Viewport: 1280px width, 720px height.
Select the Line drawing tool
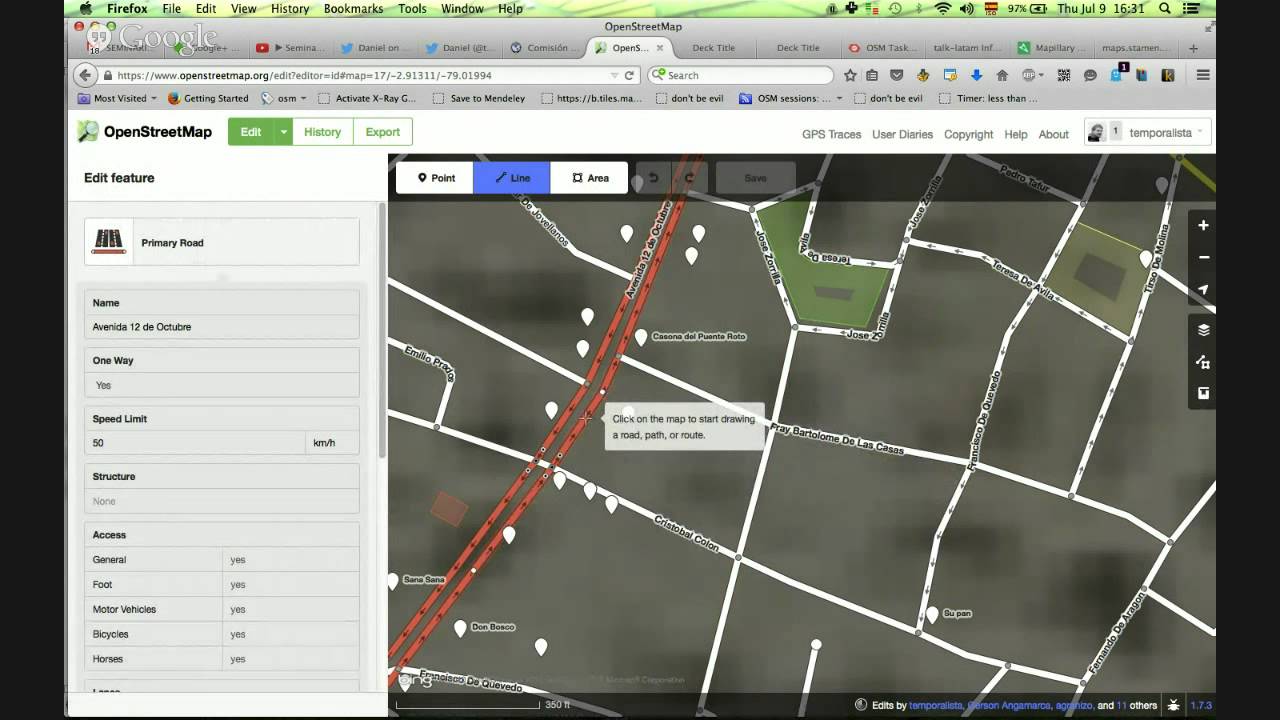coord(512,178)
